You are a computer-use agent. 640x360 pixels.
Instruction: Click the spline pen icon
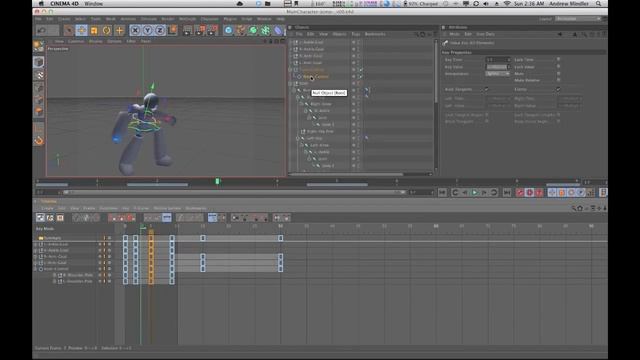(x=240, y=30)
